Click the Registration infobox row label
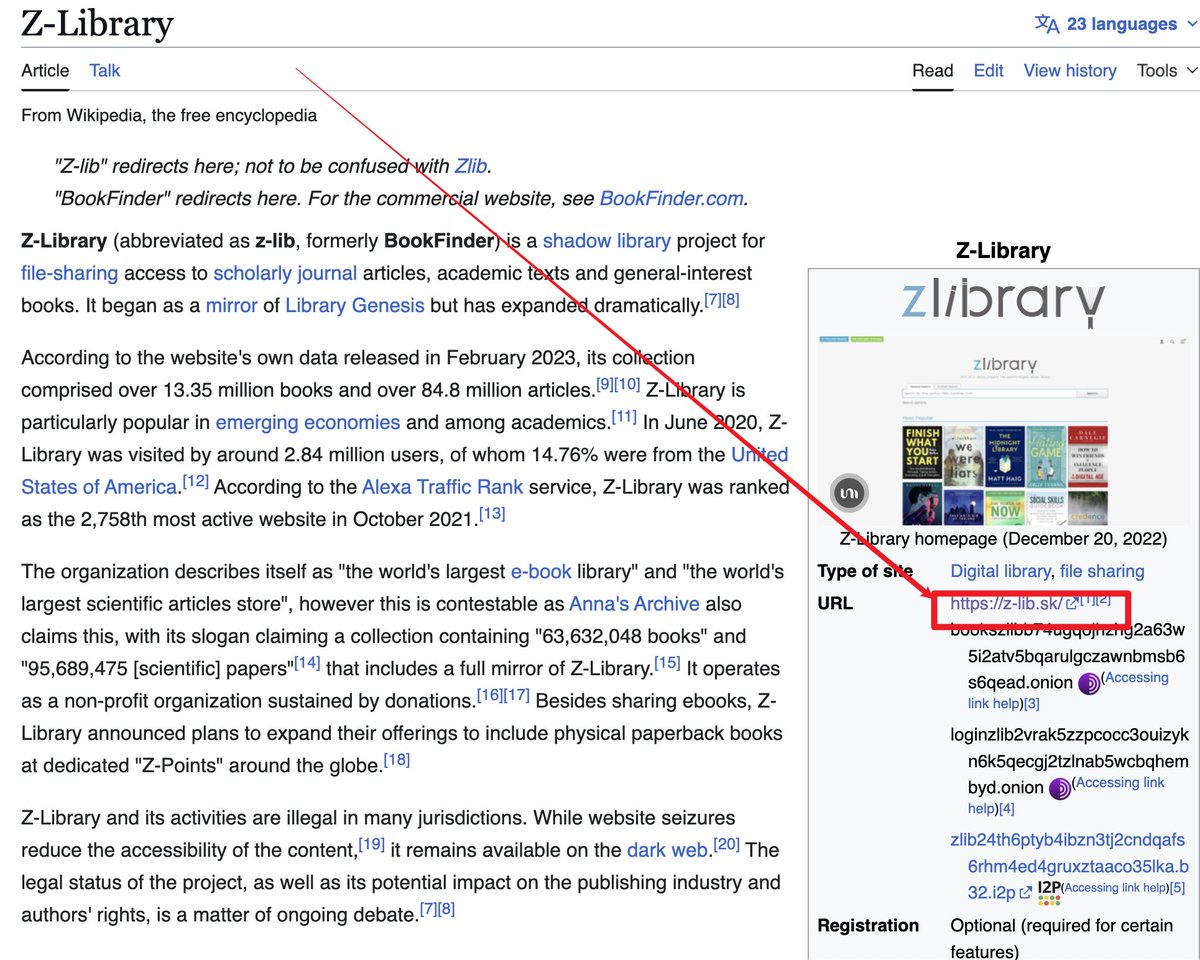The image size is (1200, 960). 868,925
